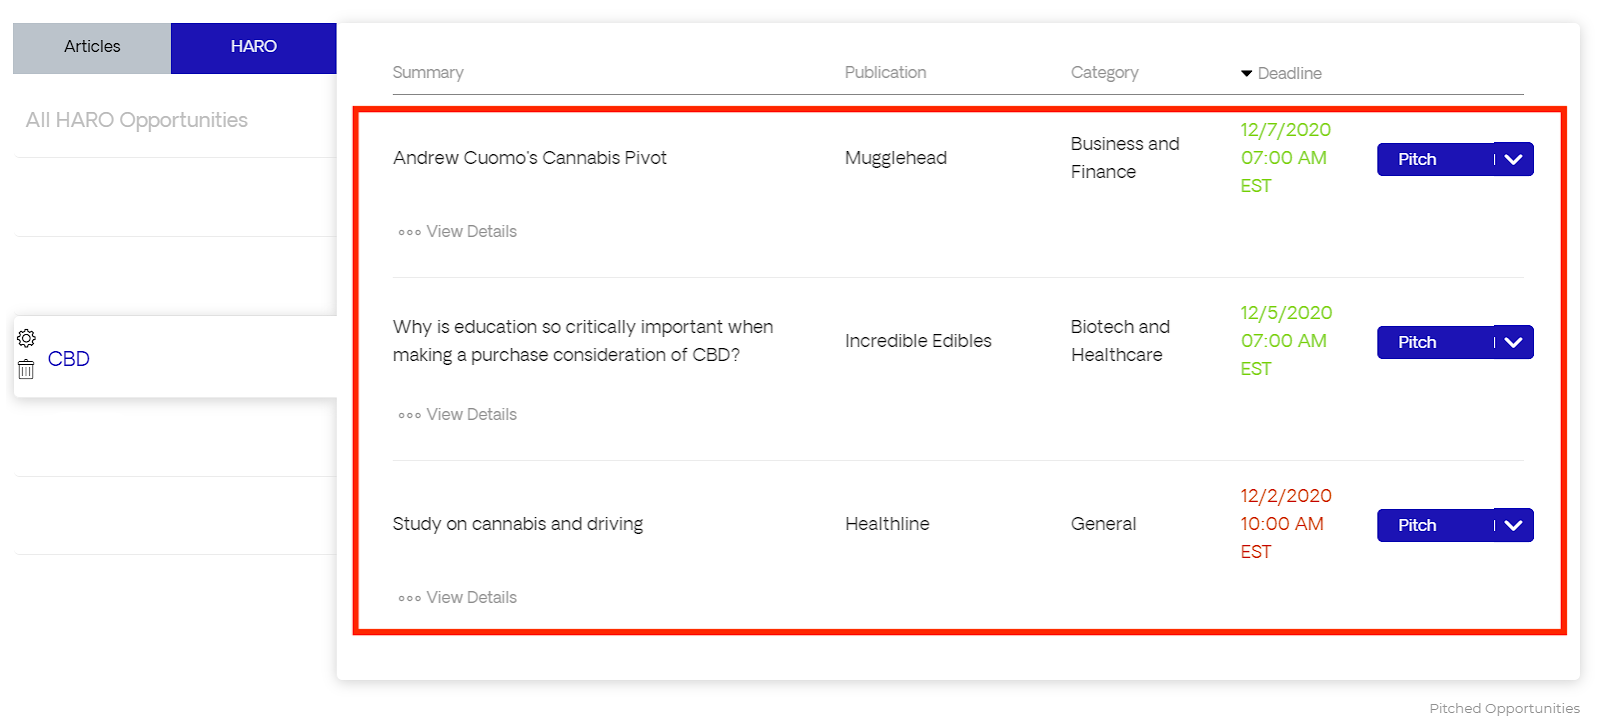
Task: Click the 12/7/2020 deadline
Action: click(1286, 158)
